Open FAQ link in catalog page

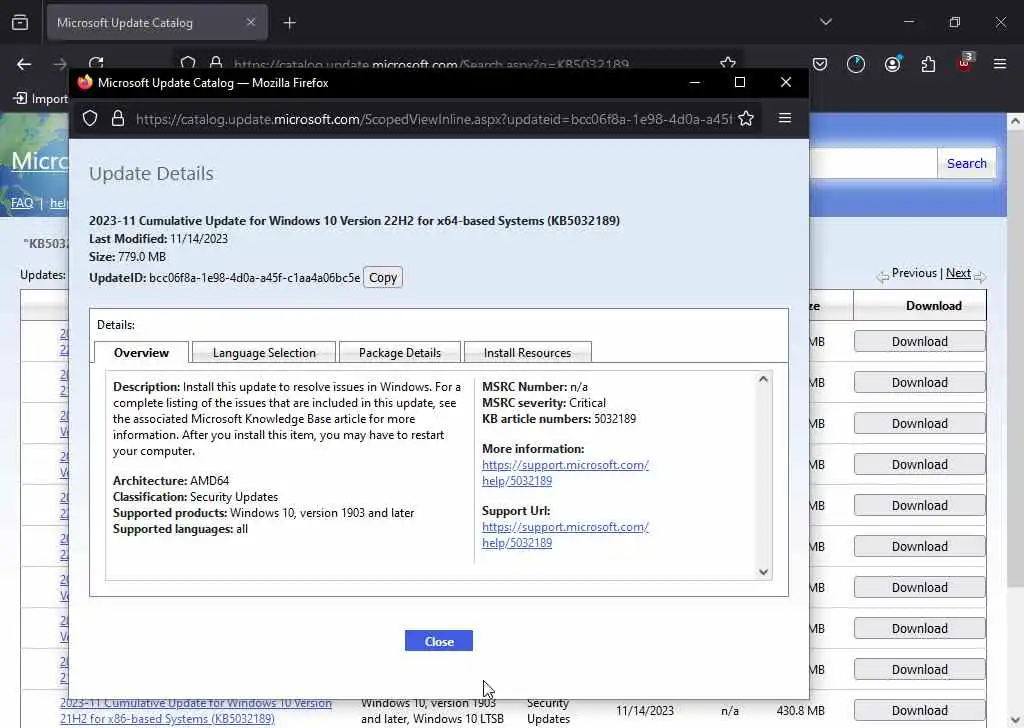point(22,202)
